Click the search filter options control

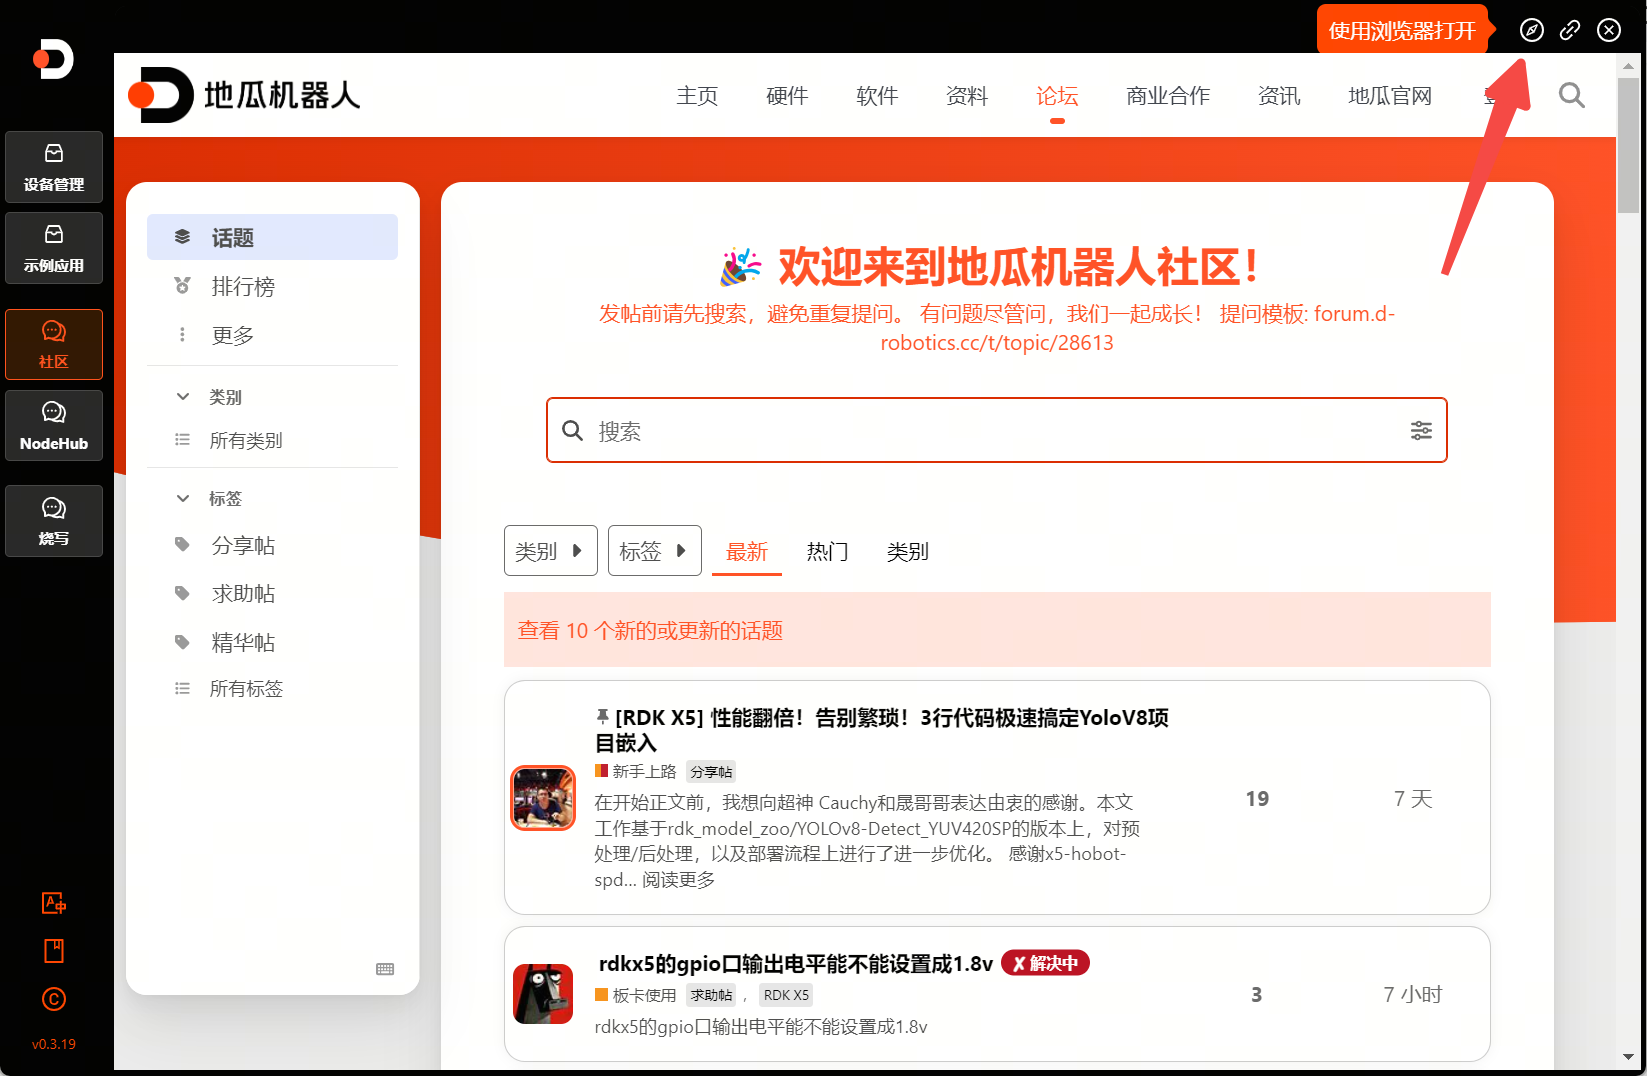pos(1421,430)
